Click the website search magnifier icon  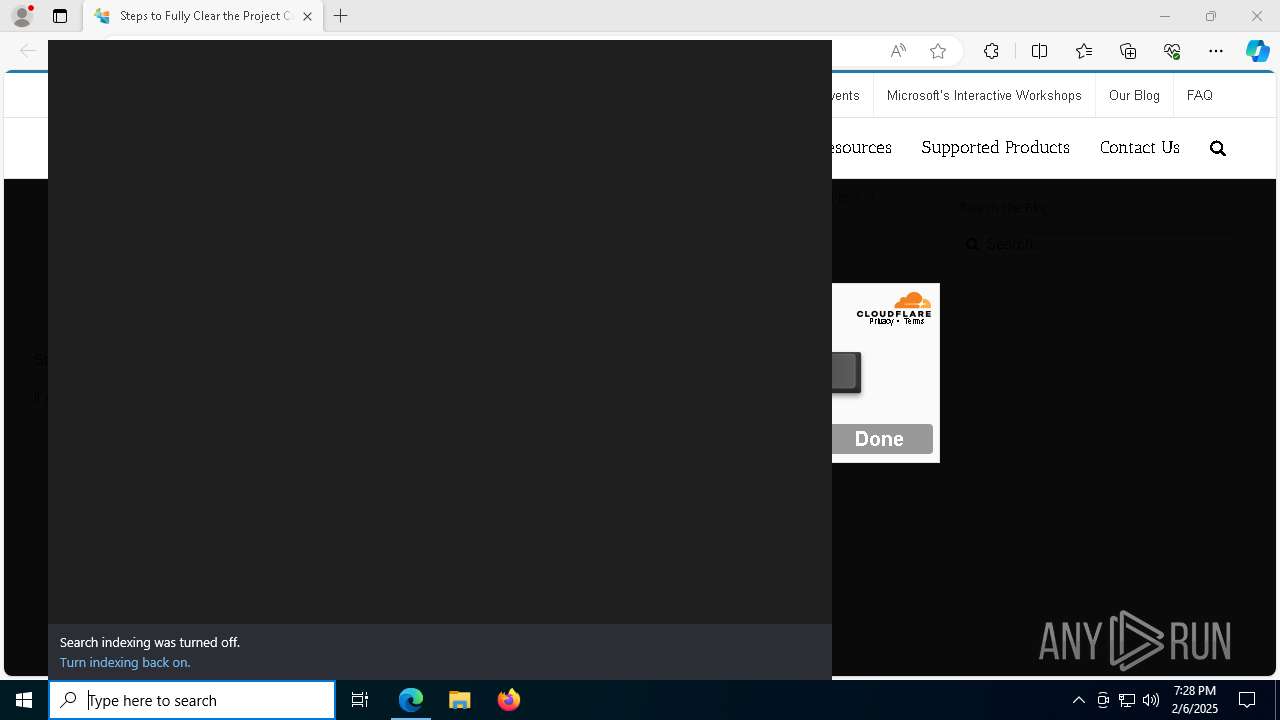[x=1217, y=148]
